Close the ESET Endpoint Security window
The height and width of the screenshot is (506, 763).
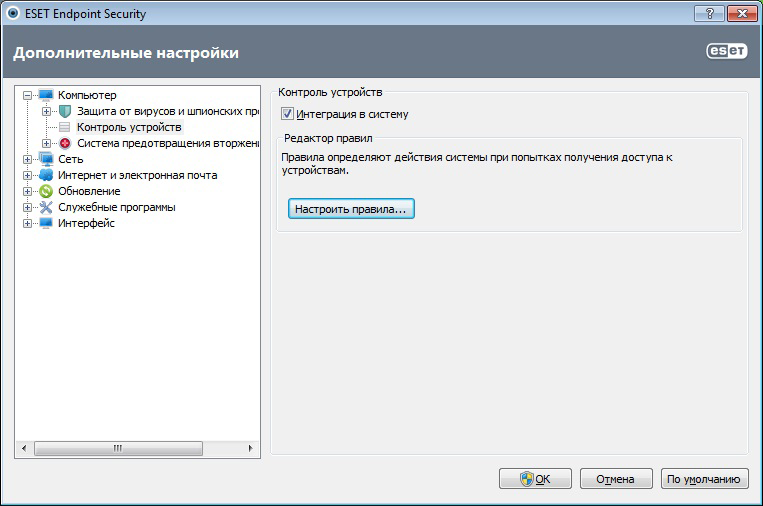click(x=742, y=14)
